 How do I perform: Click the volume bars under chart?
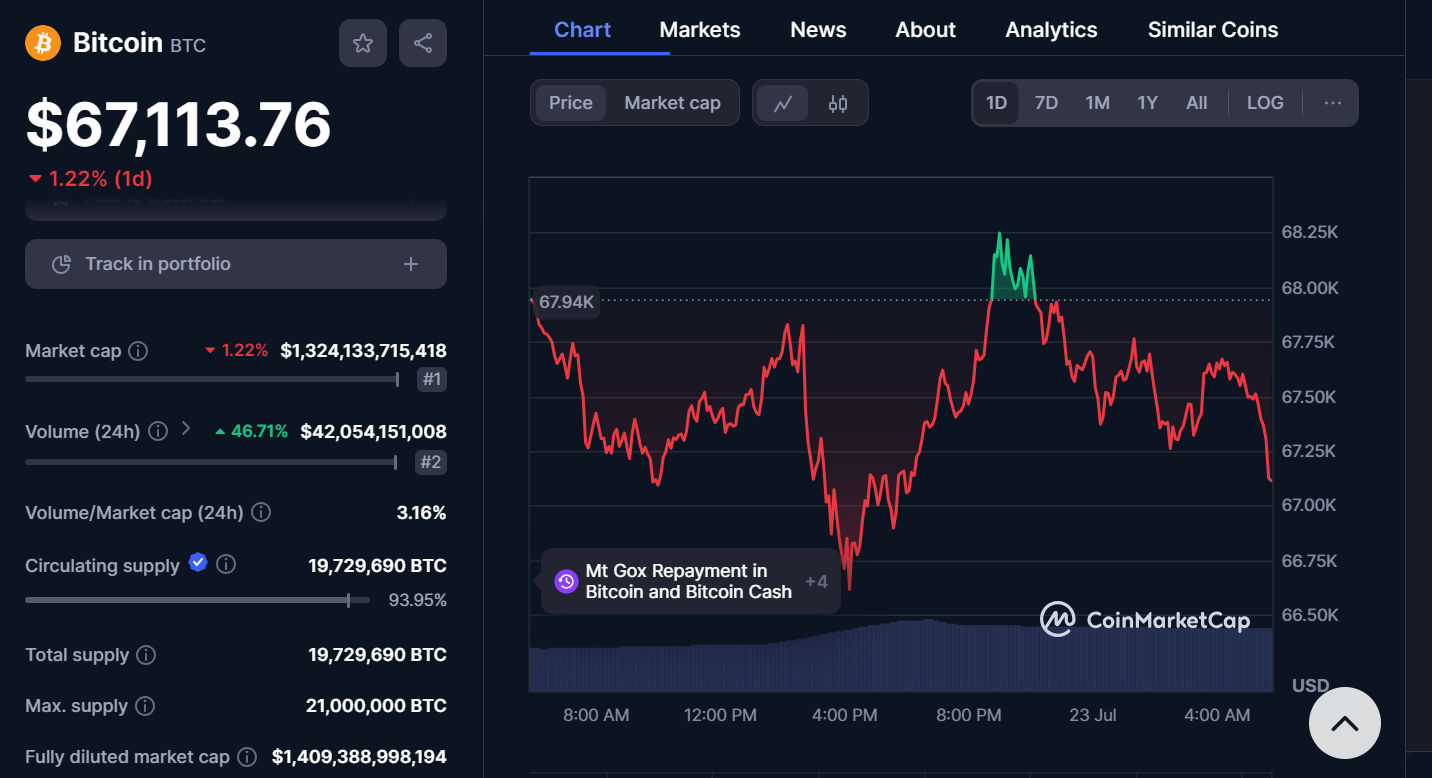[900, 656]
